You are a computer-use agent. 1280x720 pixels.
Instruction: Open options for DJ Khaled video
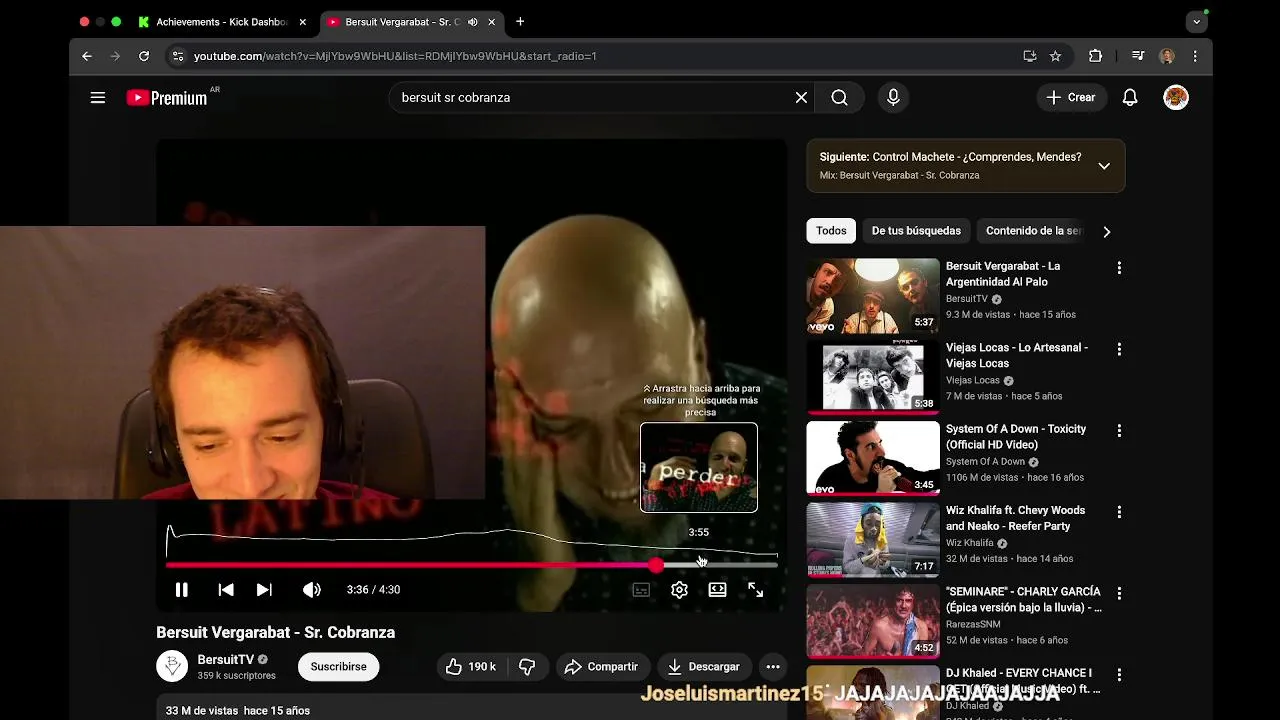click(1119, 675)
